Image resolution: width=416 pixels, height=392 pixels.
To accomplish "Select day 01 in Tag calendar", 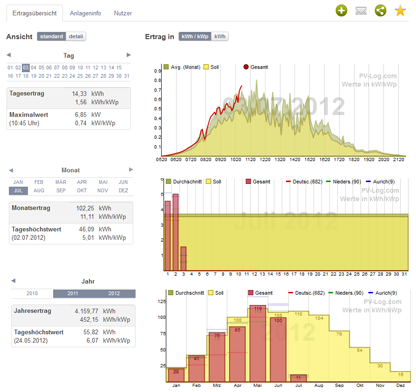I will (x=10, y=68).
